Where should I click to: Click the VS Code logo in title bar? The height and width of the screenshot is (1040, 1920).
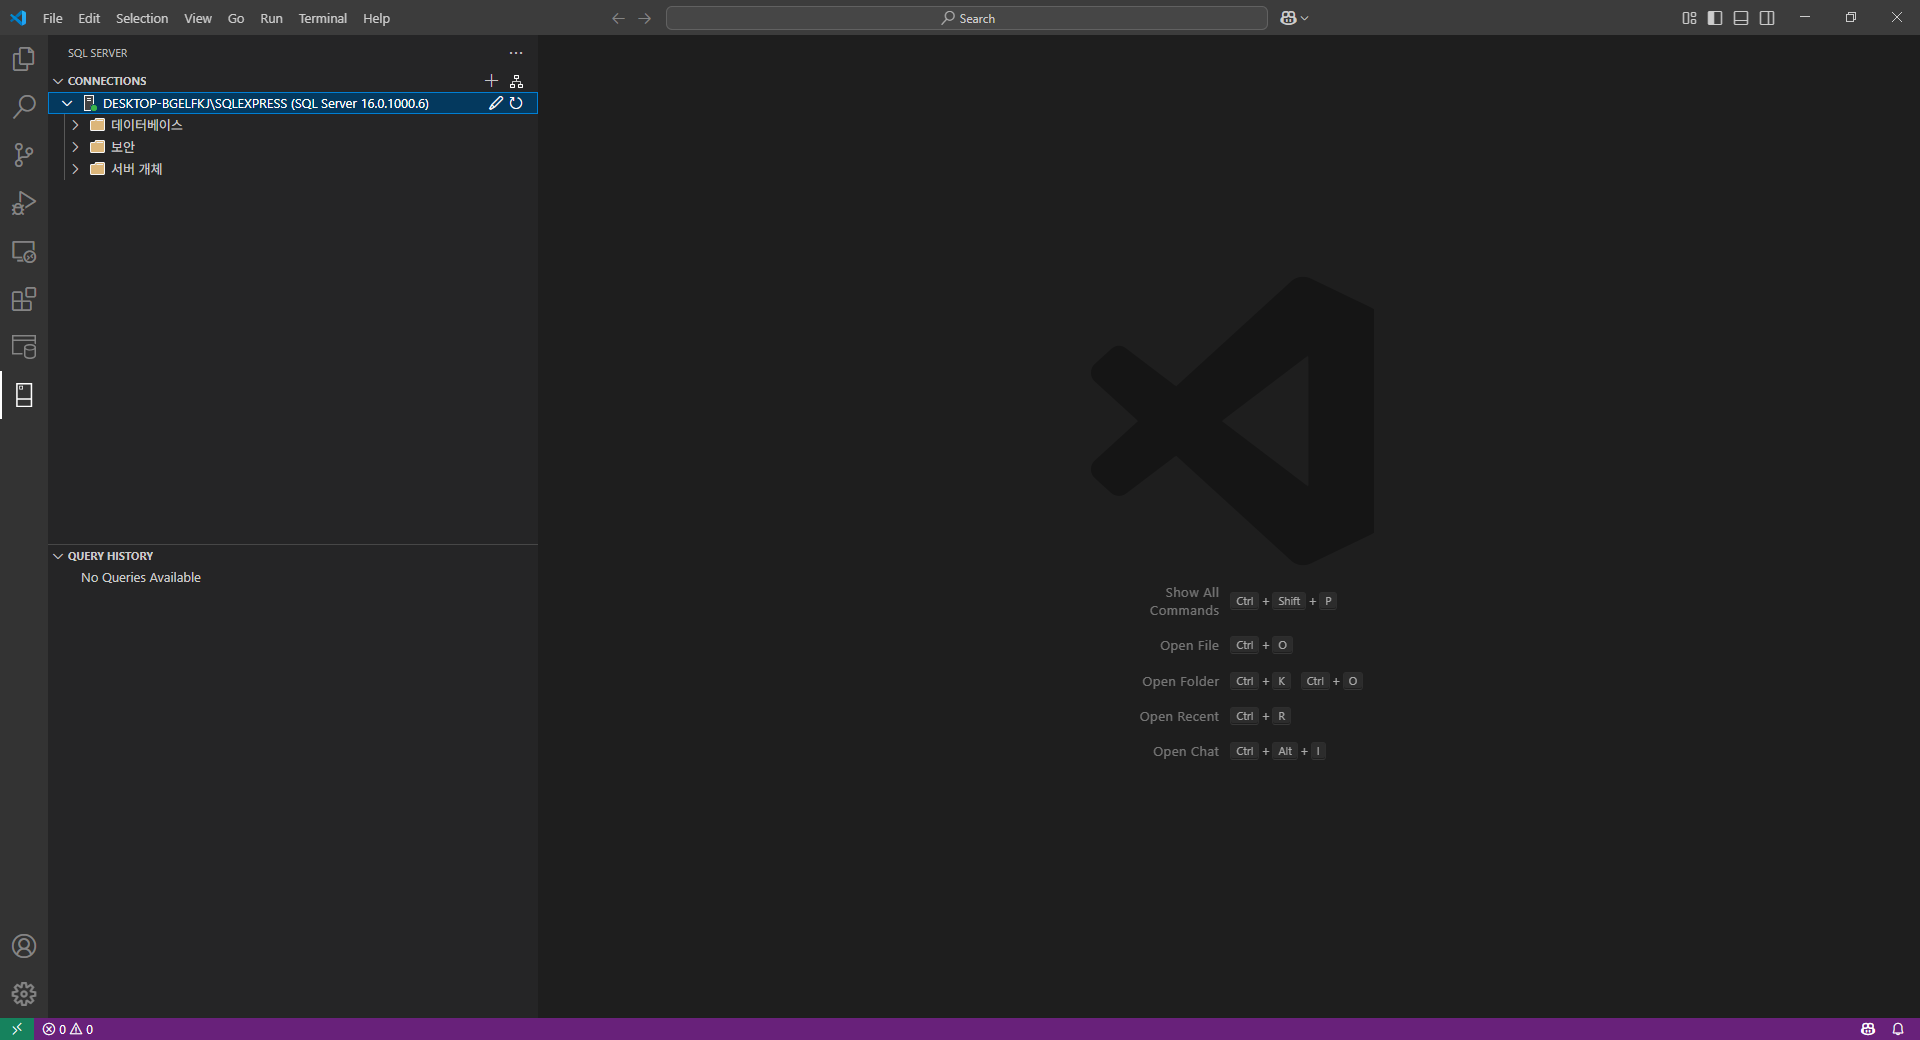[x=18, y=18]
